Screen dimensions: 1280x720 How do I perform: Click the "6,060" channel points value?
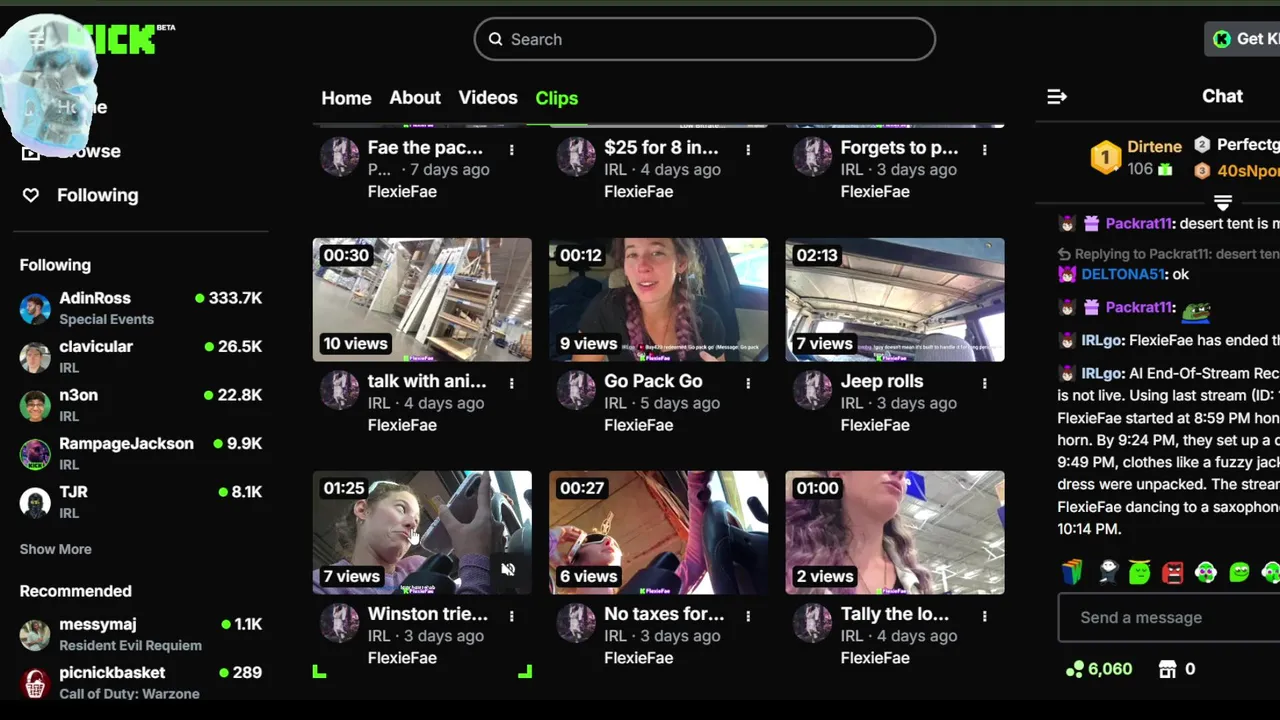(1110, 669)
